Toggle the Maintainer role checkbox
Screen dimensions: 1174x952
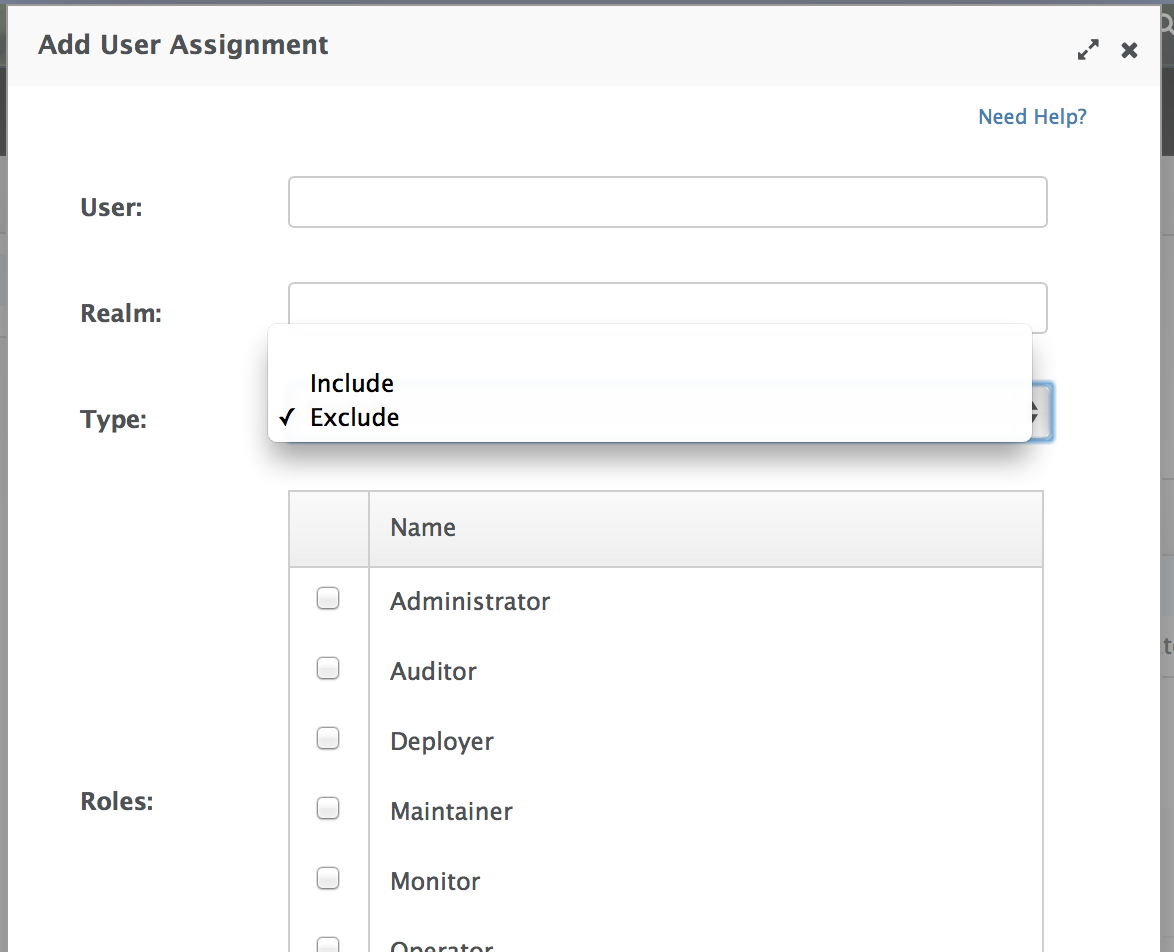pyautogui.click(x=328, y=808)
